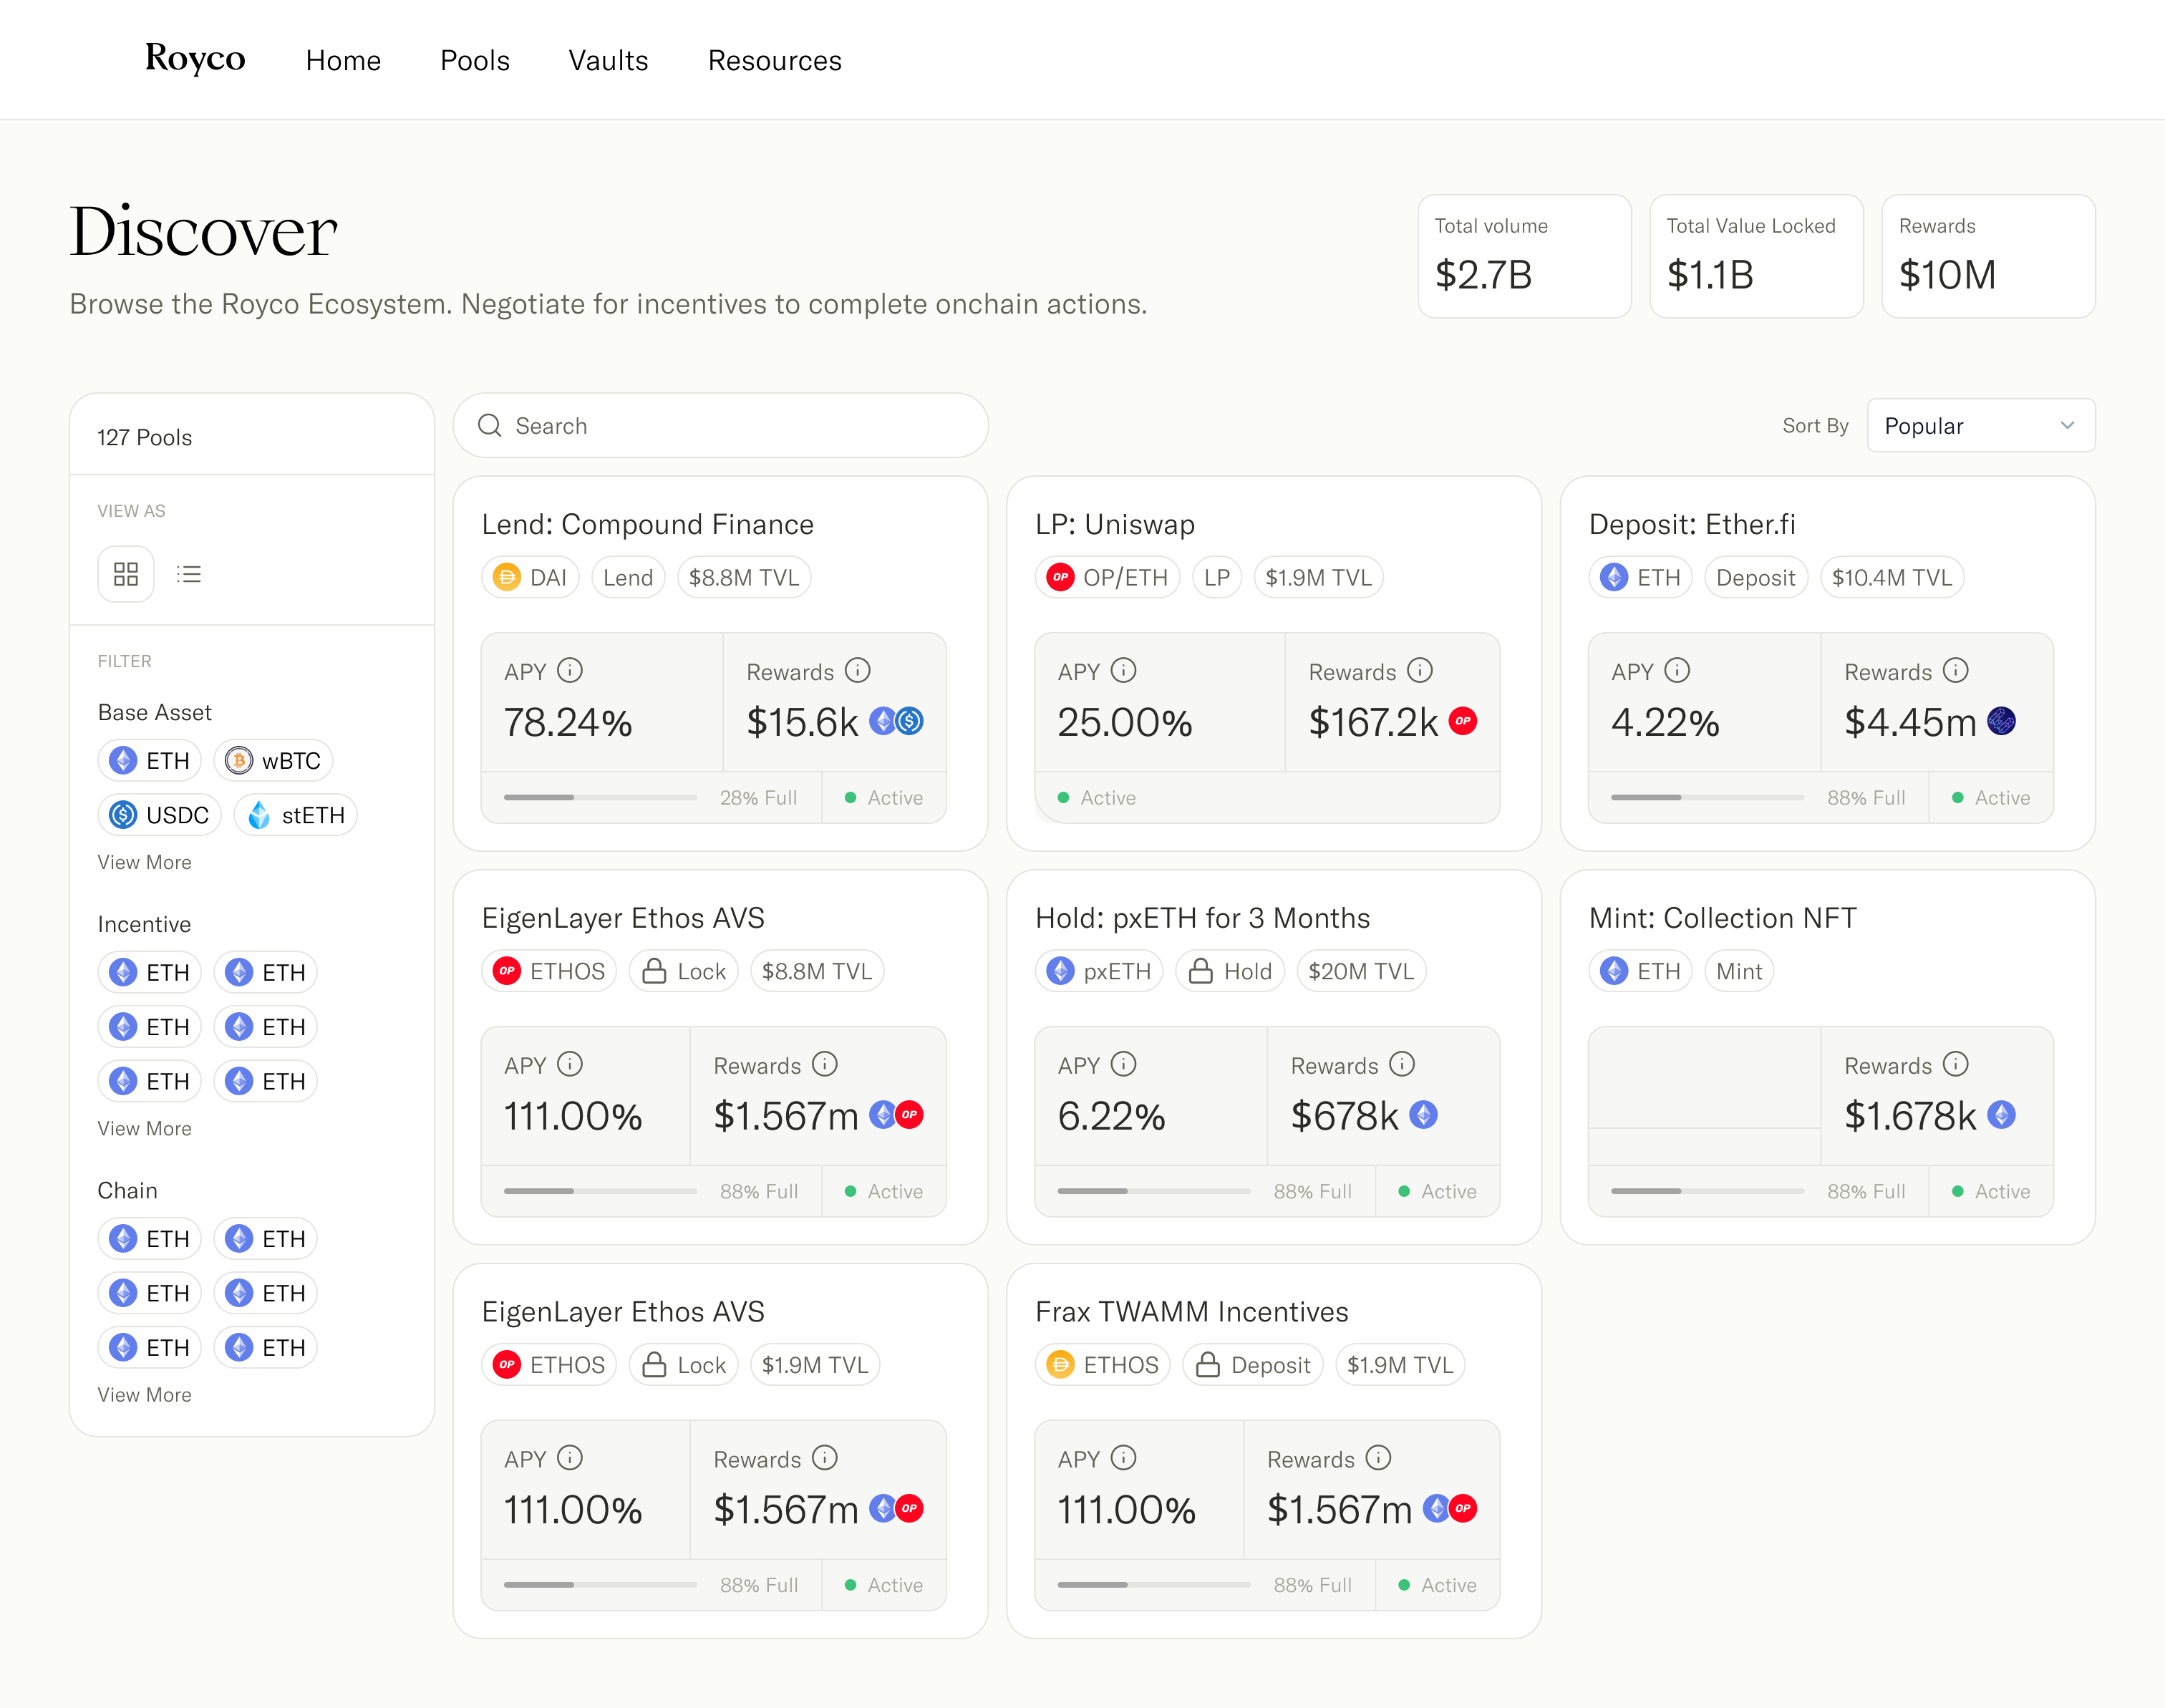This screenshot has width=2165, height=1708.
Task: Click APY info icon on Uniswap card
Action: coord(1124,671)
